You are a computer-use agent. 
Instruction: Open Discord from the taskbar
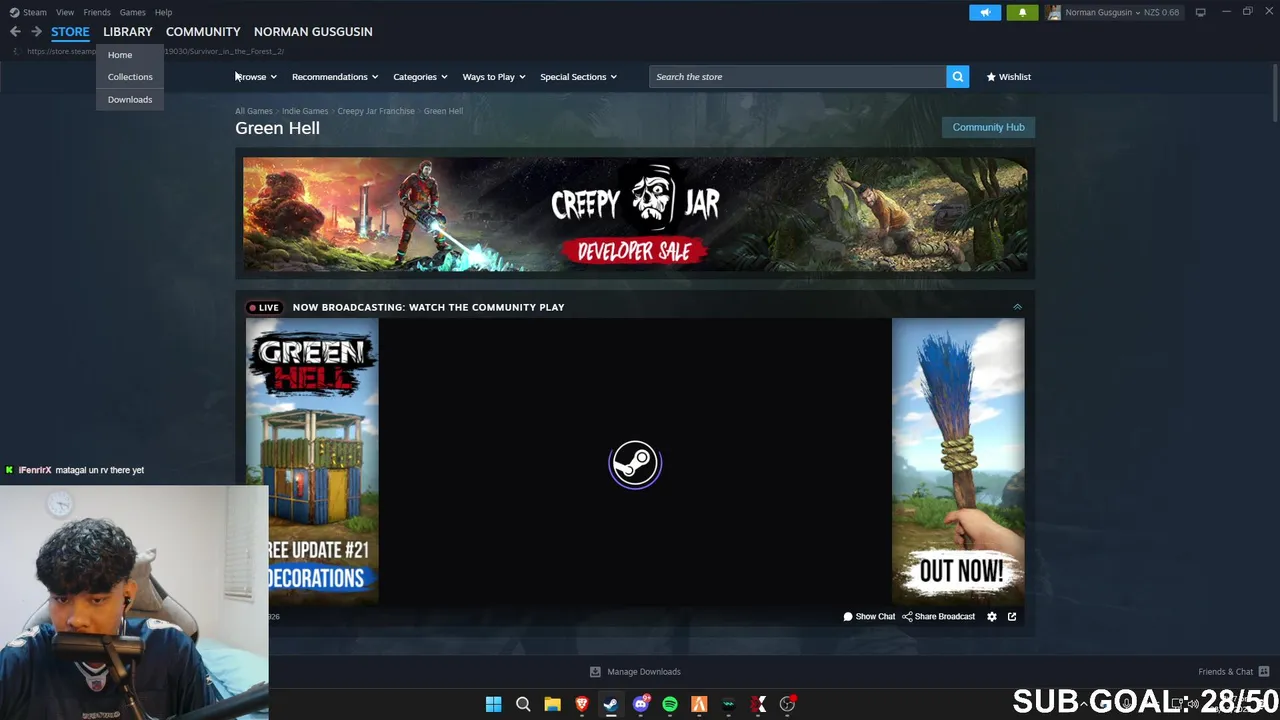pos(640,704)
